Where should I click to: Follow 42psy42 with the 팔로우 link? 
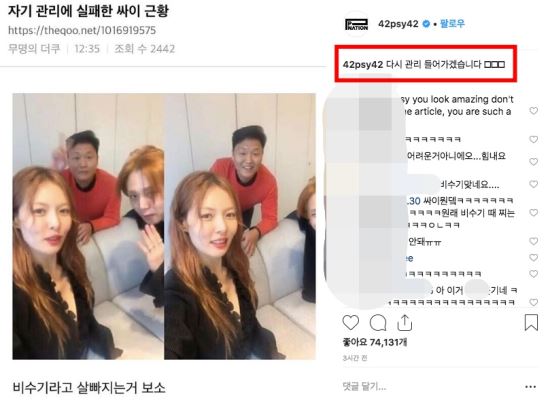452,24
